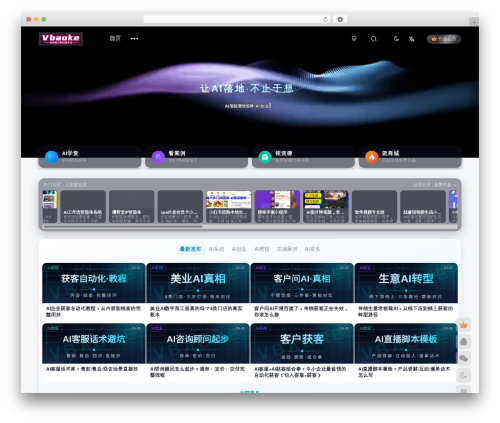
Task: Open the 客户问AI·真相 article cover
Action: 302,283
